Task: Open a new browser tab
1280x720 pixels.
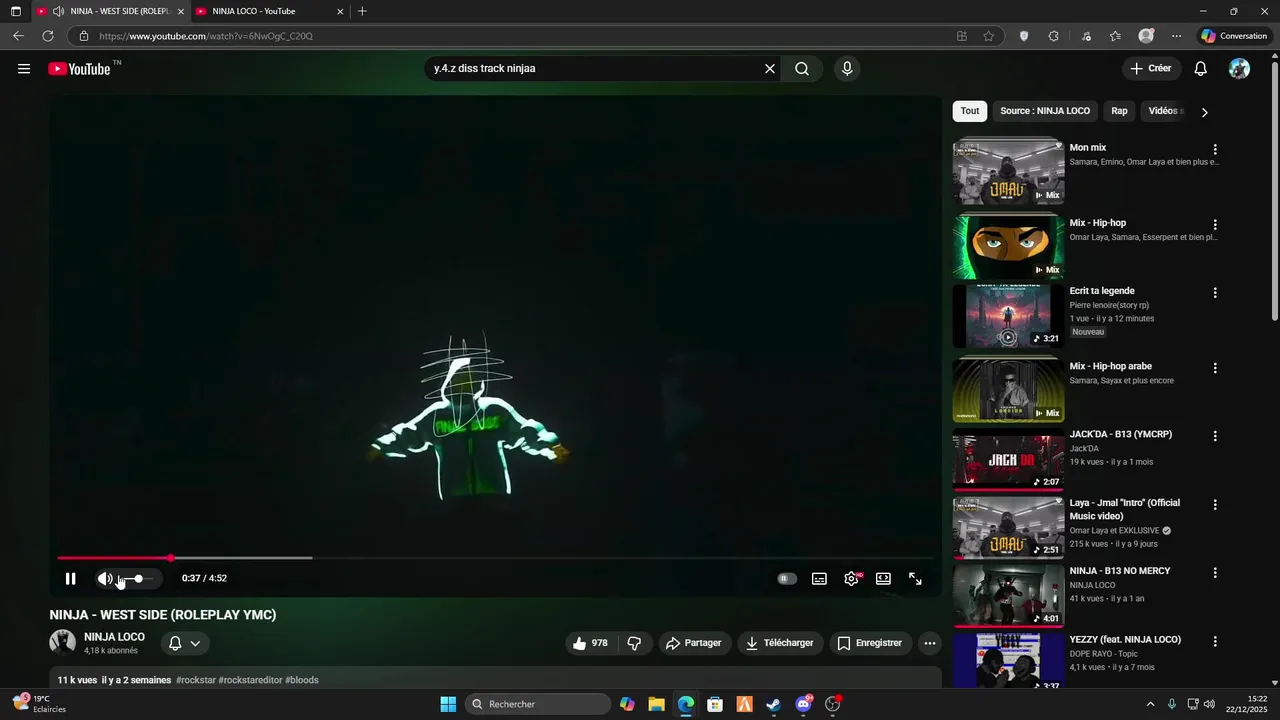Action: pos(362,11)
